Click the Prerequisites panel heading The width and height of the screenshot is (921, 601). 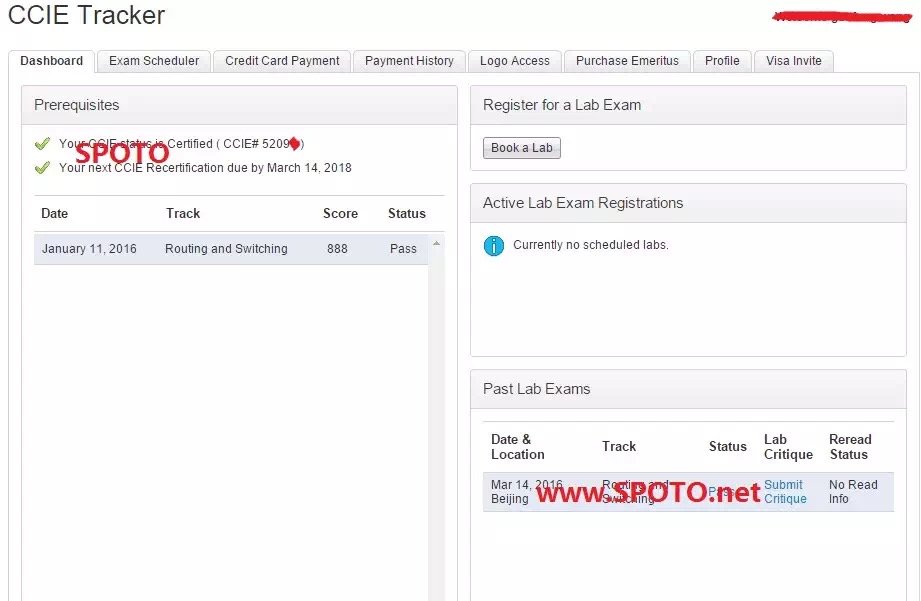coord(76,105)
